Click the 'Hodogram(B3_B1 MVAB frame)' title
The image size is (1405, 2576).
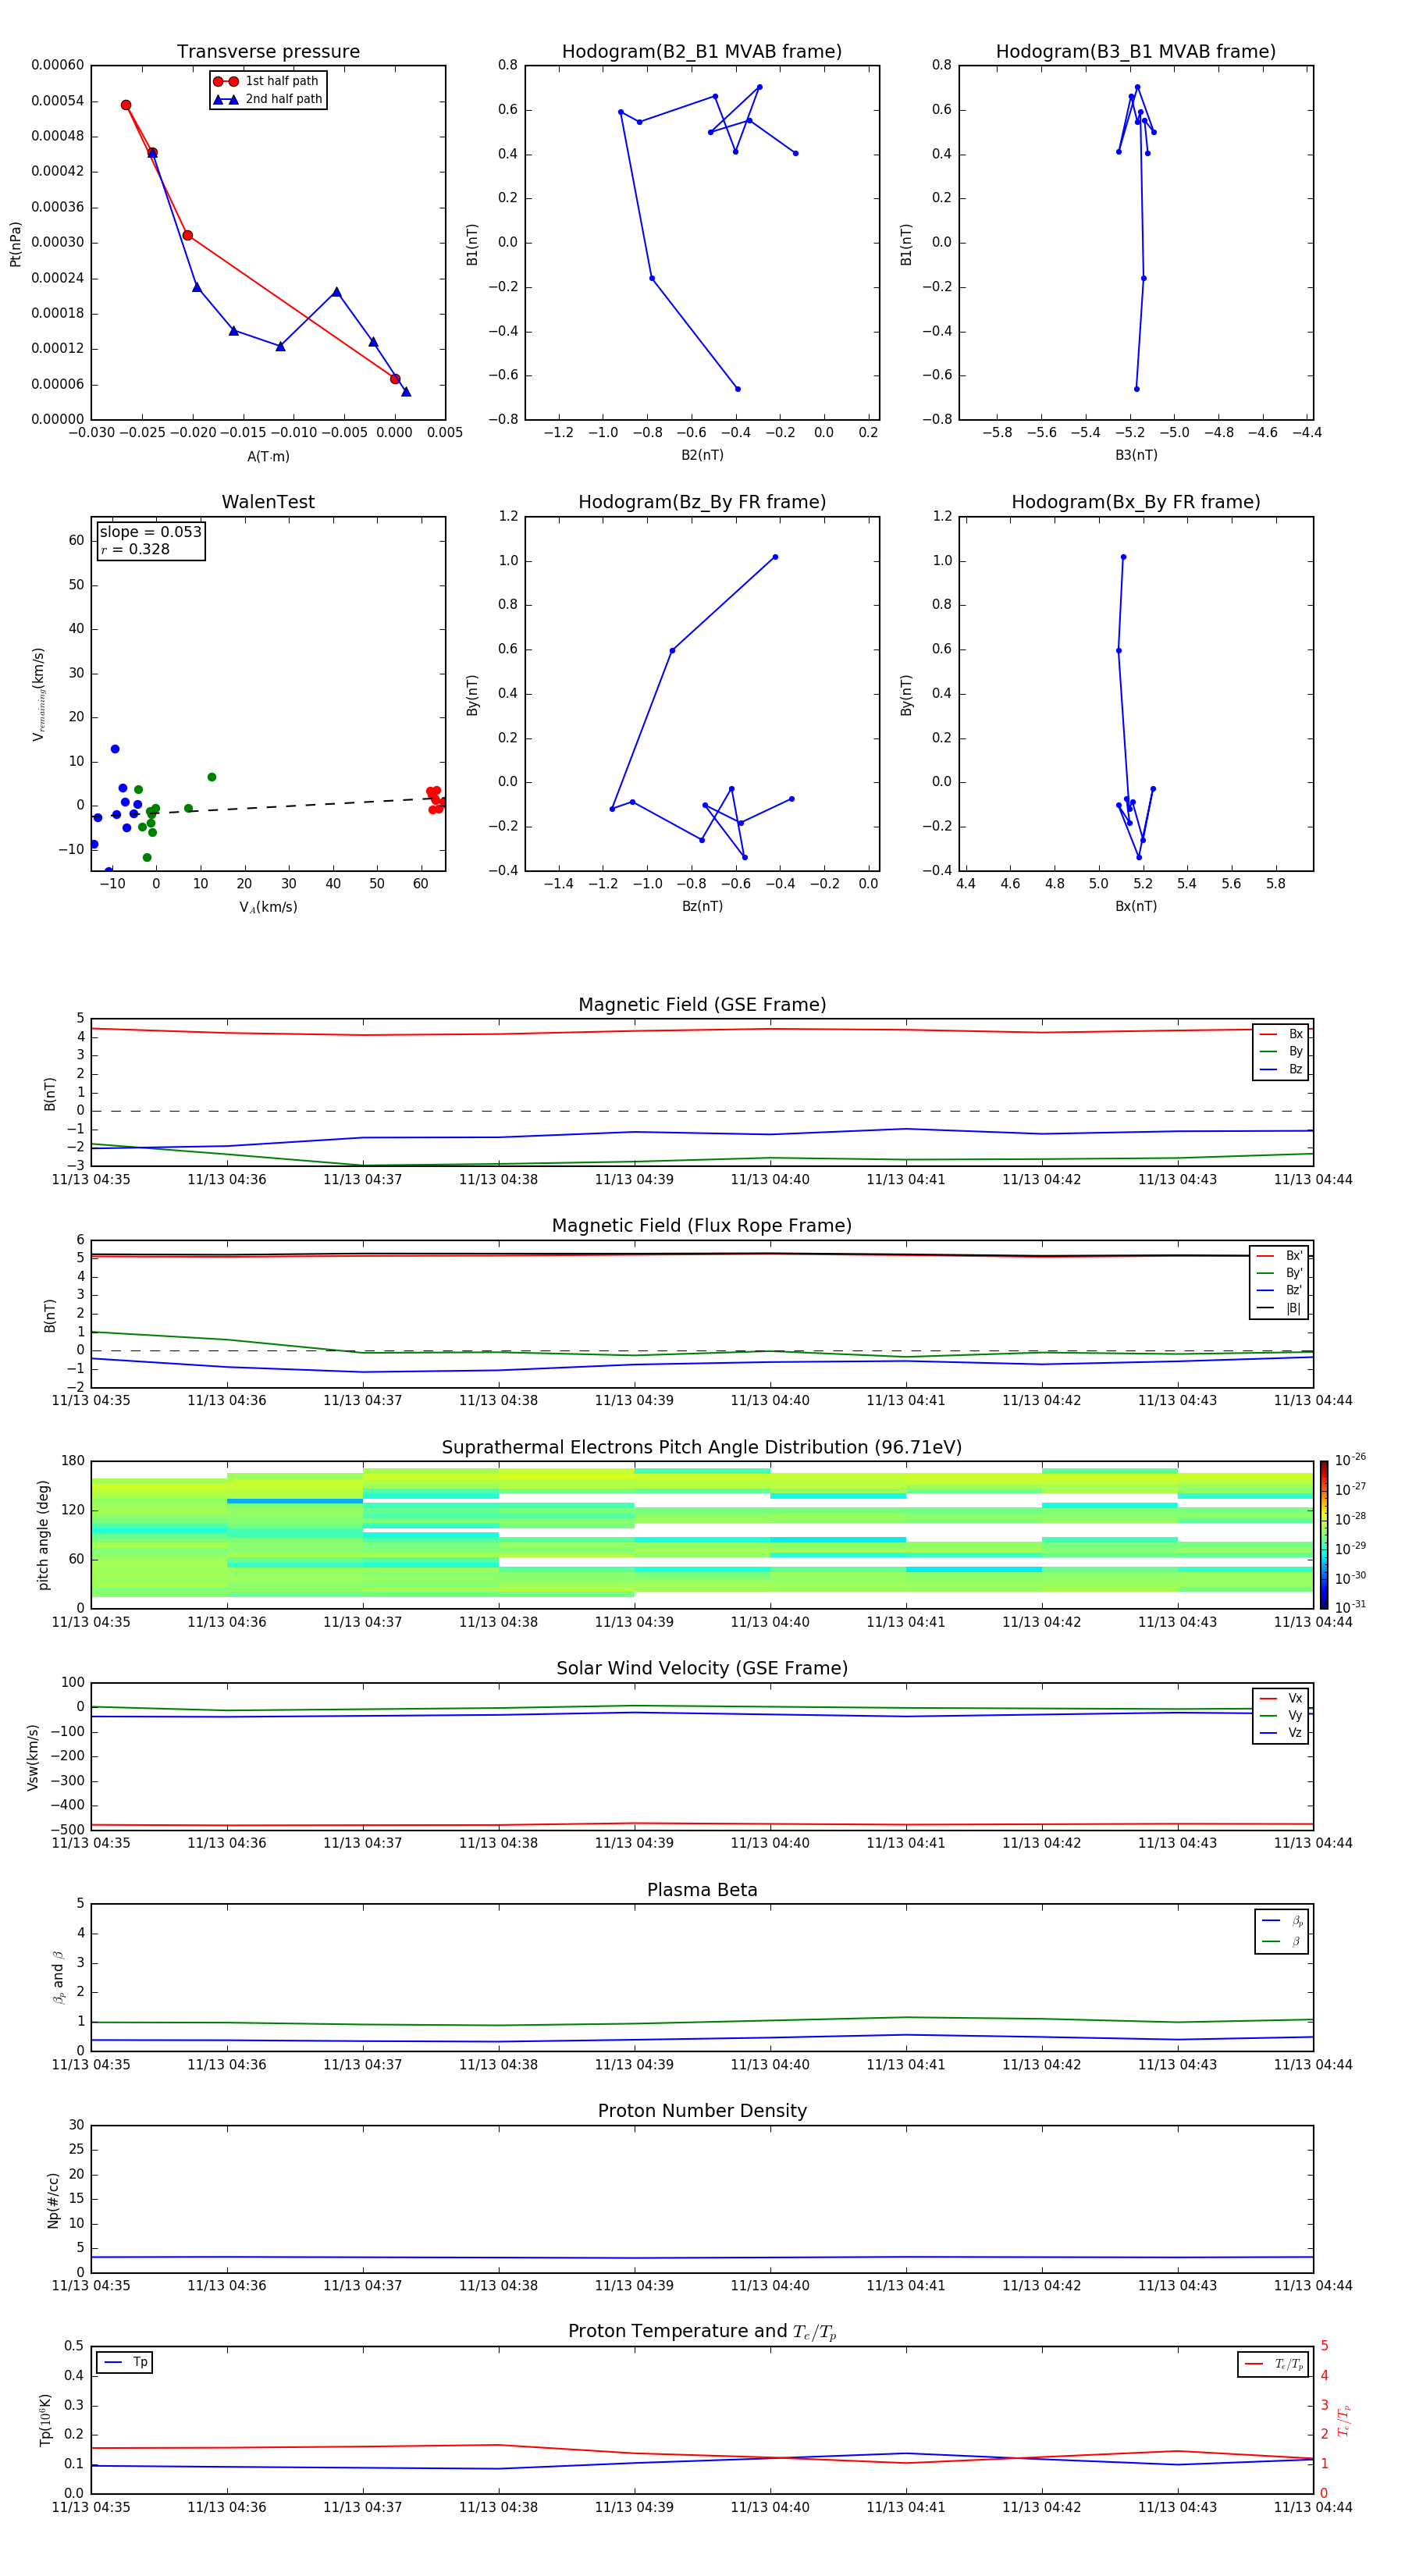point(1136,52)
